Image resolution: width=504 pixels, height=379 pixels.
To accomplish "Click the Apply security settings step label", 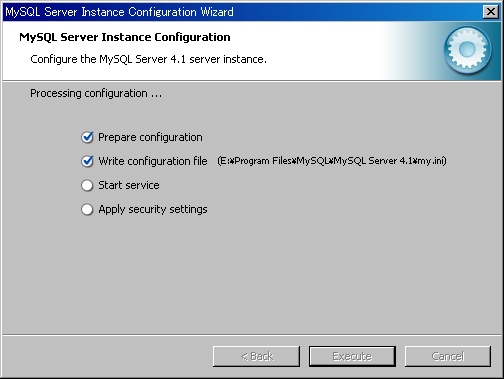I will tap(153, 209).
